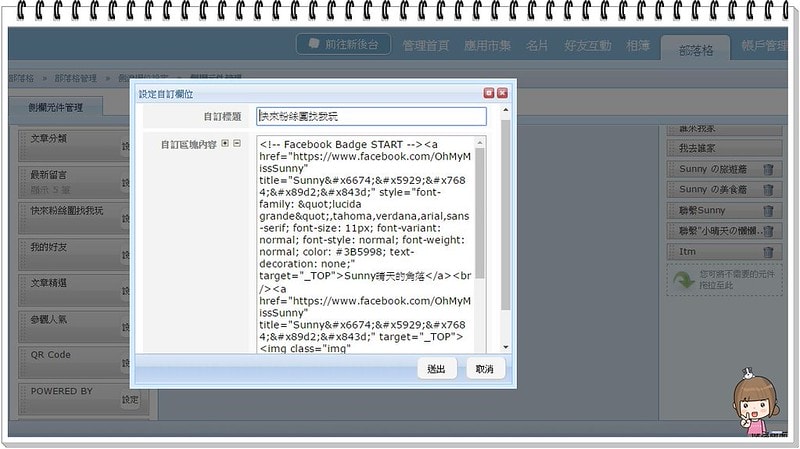Open the 部落格 tab
Viewport: 800px width, 449px height.
click(x=694, y=48)
